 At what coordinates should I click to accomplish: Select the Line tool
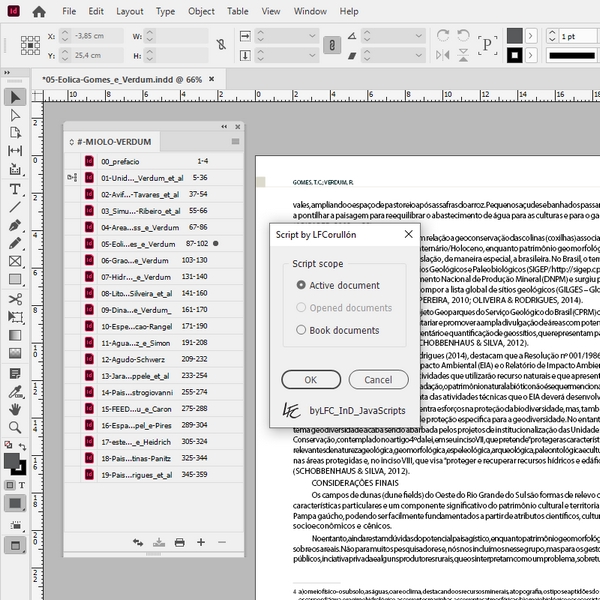point(15,207)
